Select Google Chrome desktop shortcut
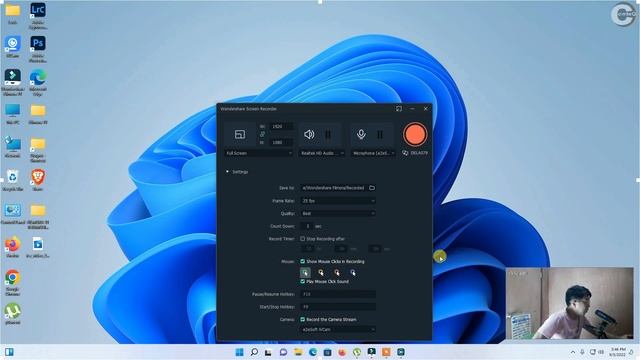Viewport: 640px width, 360px height. click(13, 282)
